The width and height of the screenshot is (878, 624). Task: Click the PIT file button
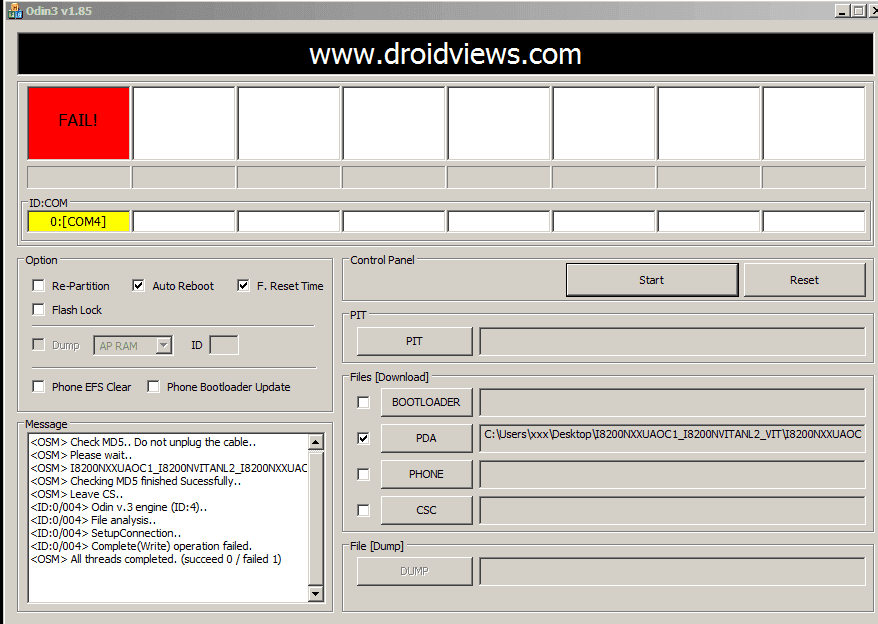pos(414,341)
